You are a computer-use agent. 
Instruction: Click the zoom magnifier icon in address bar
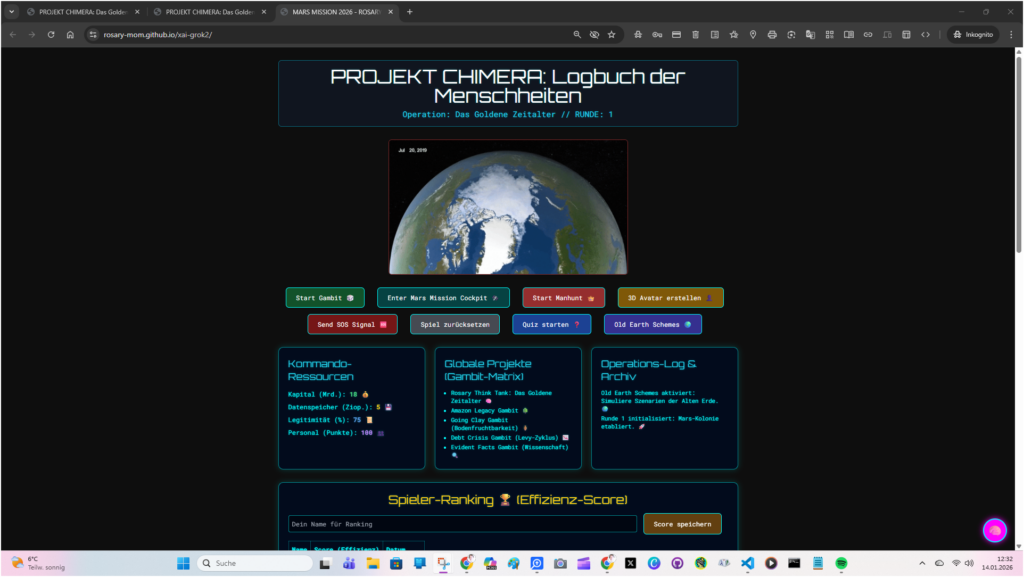[x=577, y=34]
